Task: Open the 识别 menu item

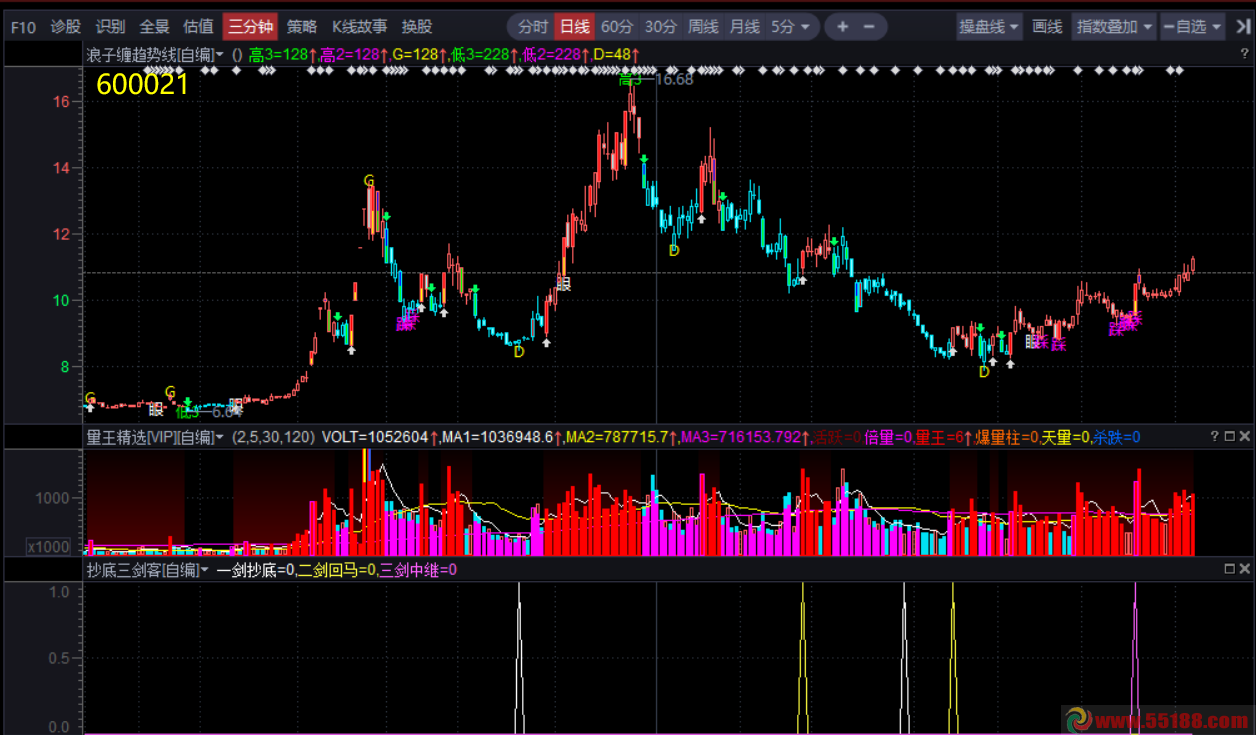Action: (x=110, y=27)
